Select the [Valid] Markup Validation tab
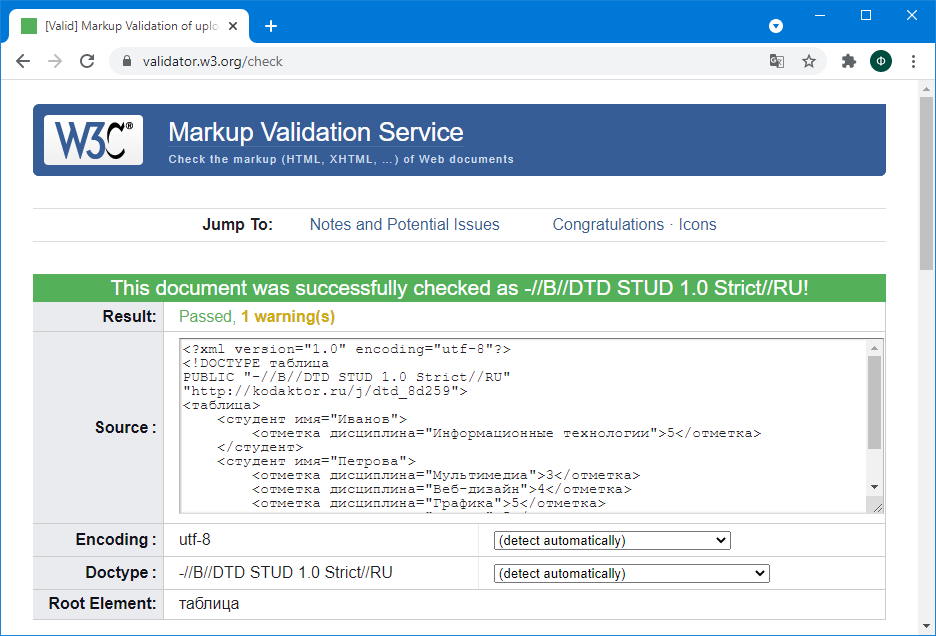Screen dimensions: 936x636 click(129, 26)
